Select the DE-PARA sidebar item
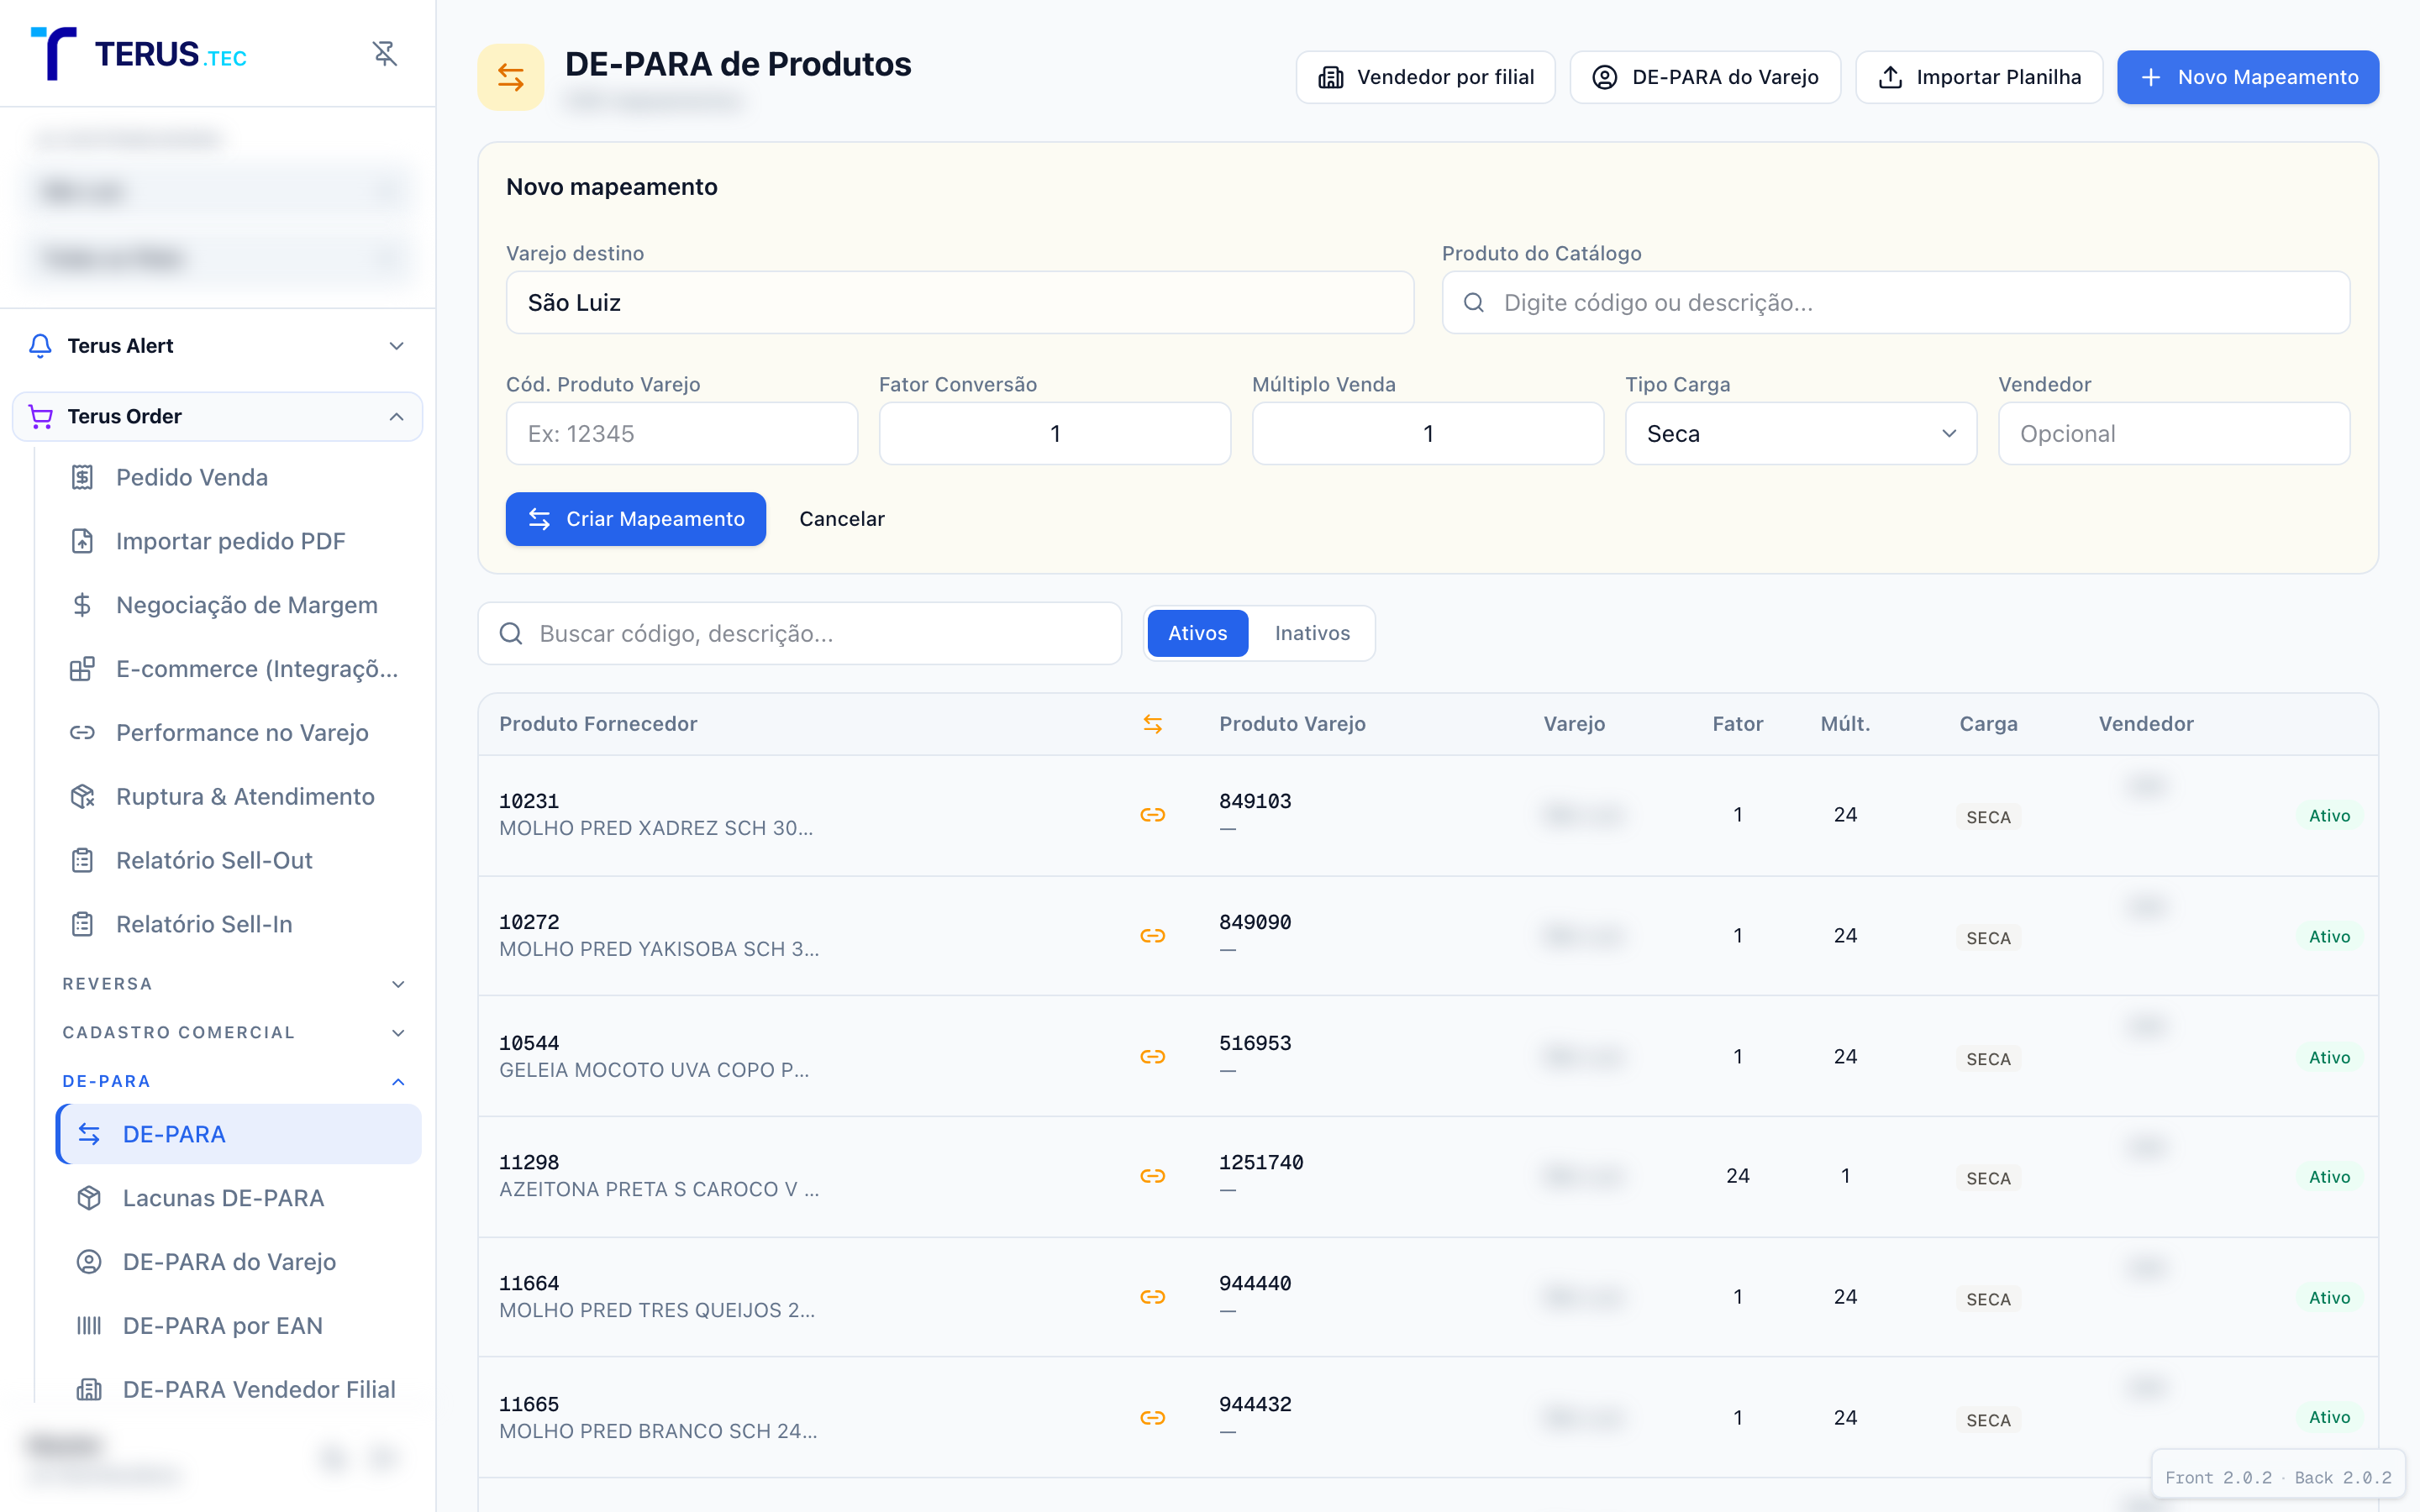The image size is (2420, 1512). click(238, 1134)
